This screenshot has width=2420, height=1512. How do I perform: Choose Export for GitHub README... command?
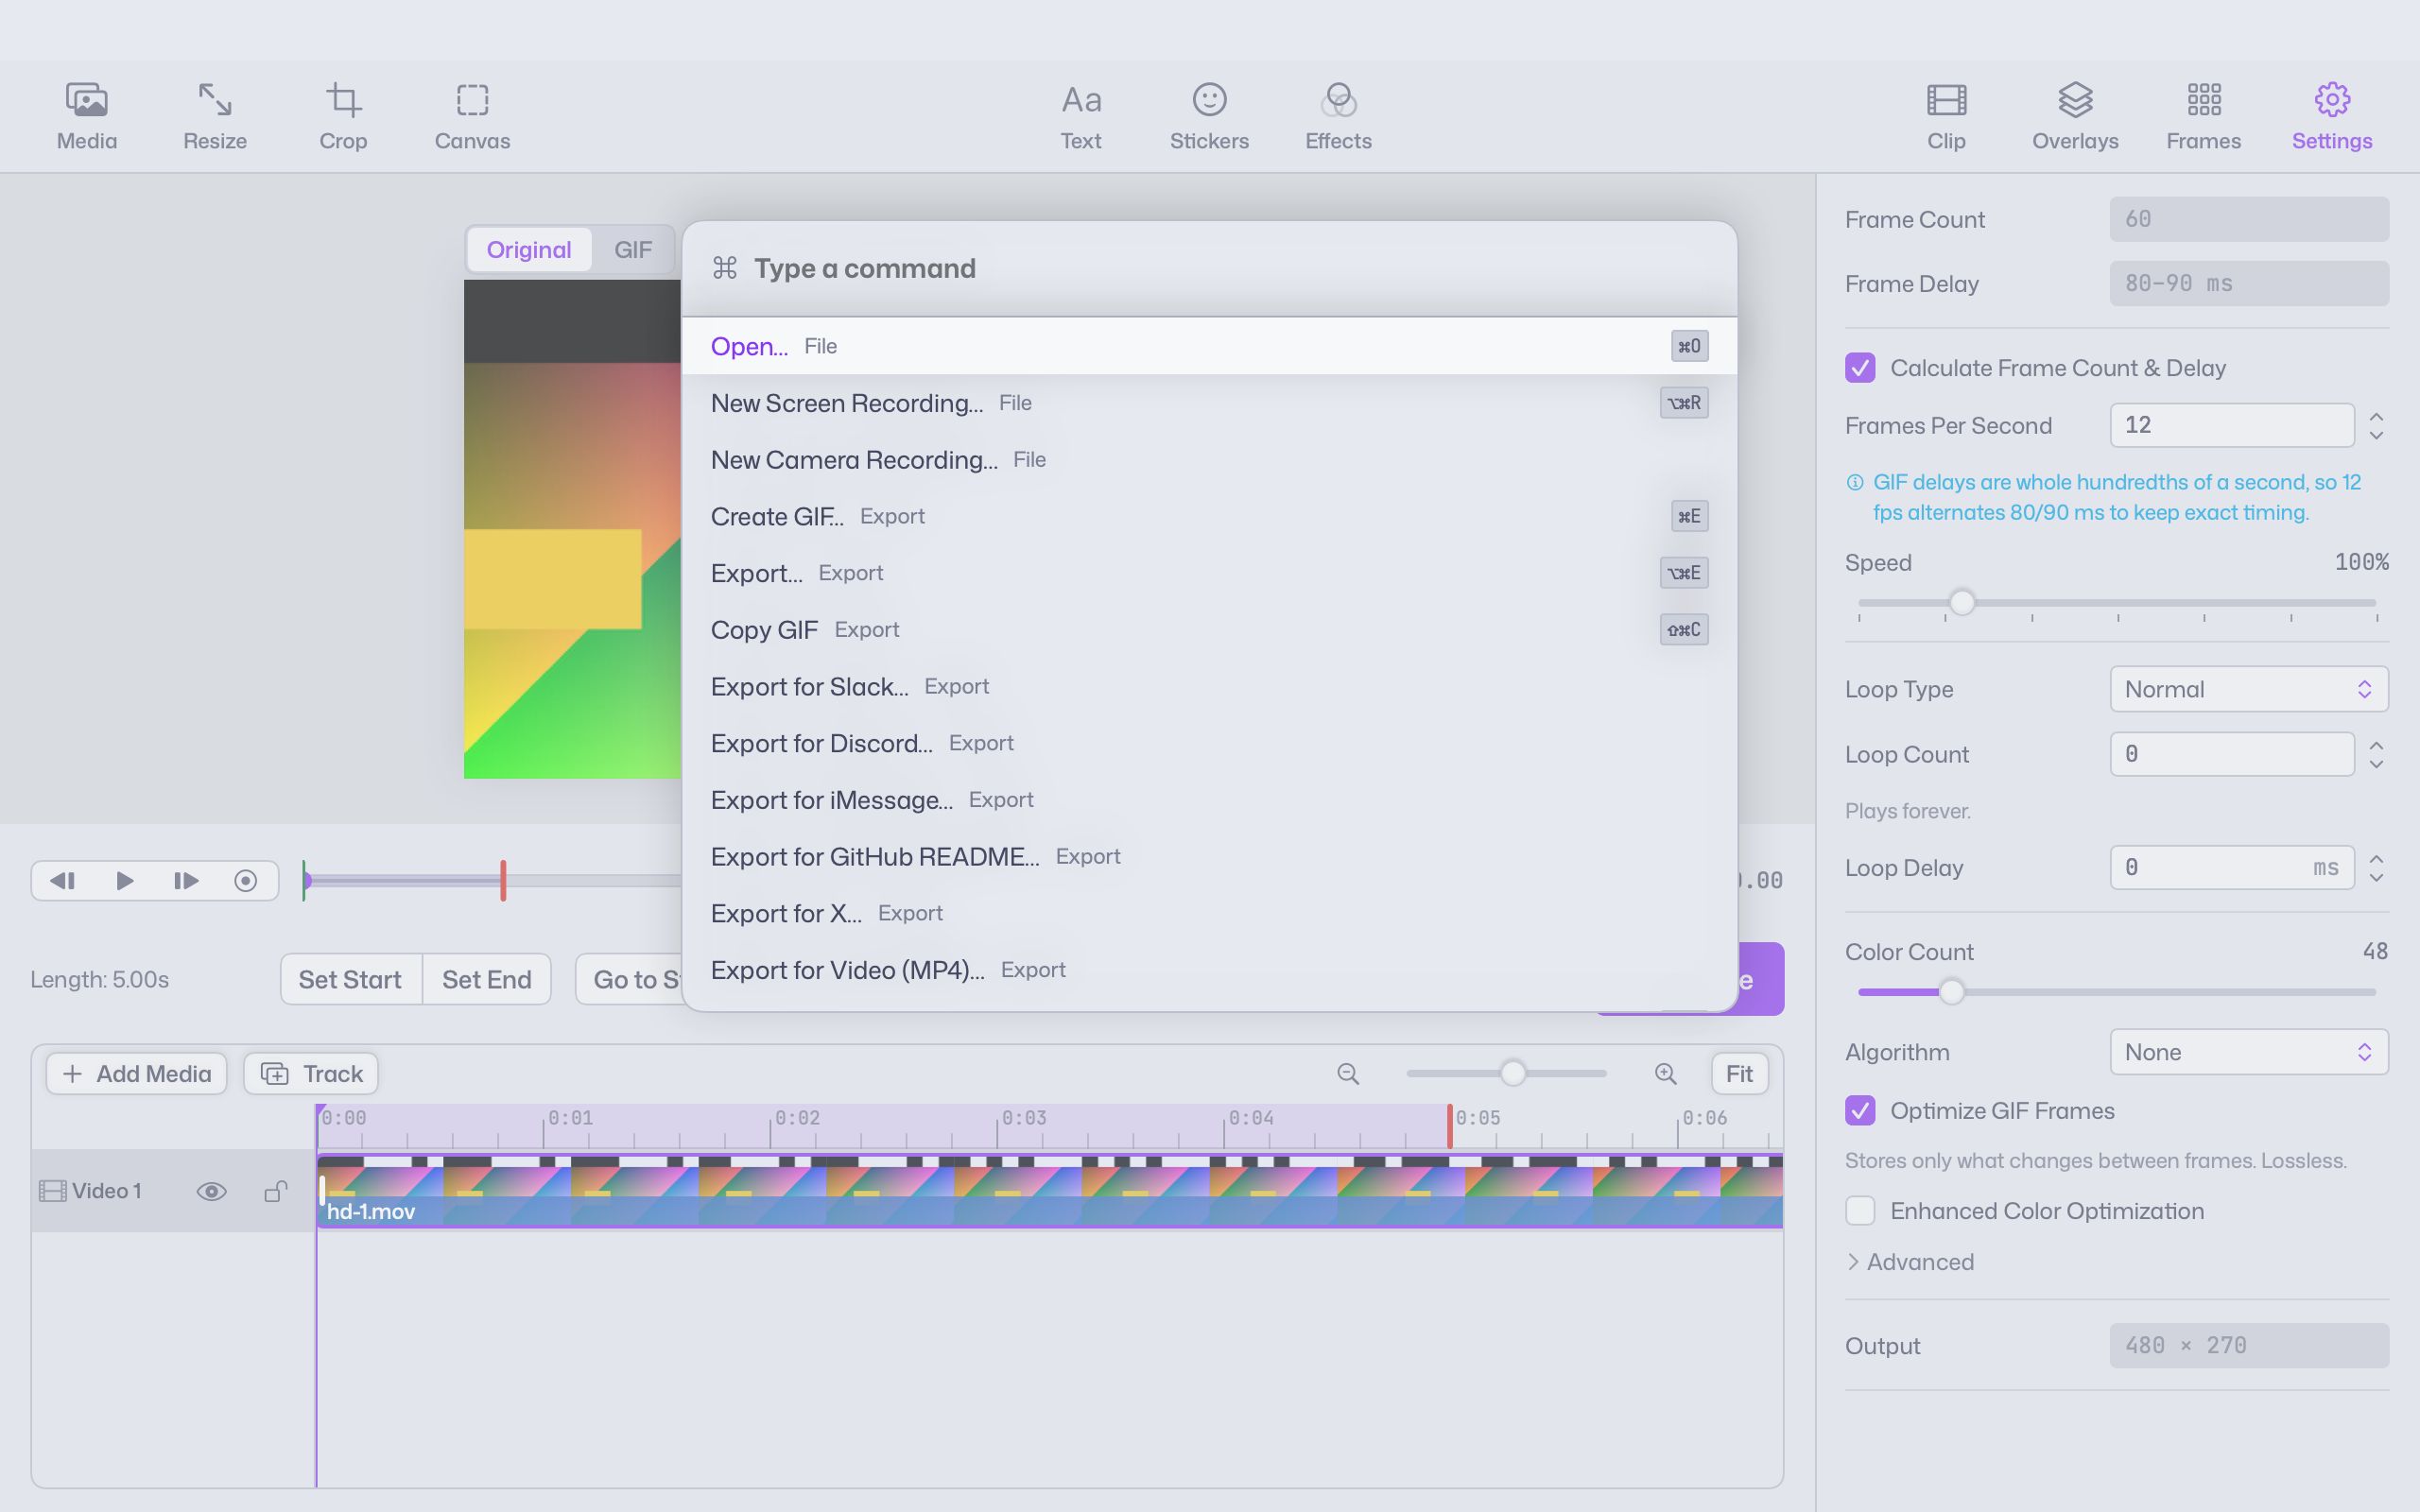[x=1209, y=857]
